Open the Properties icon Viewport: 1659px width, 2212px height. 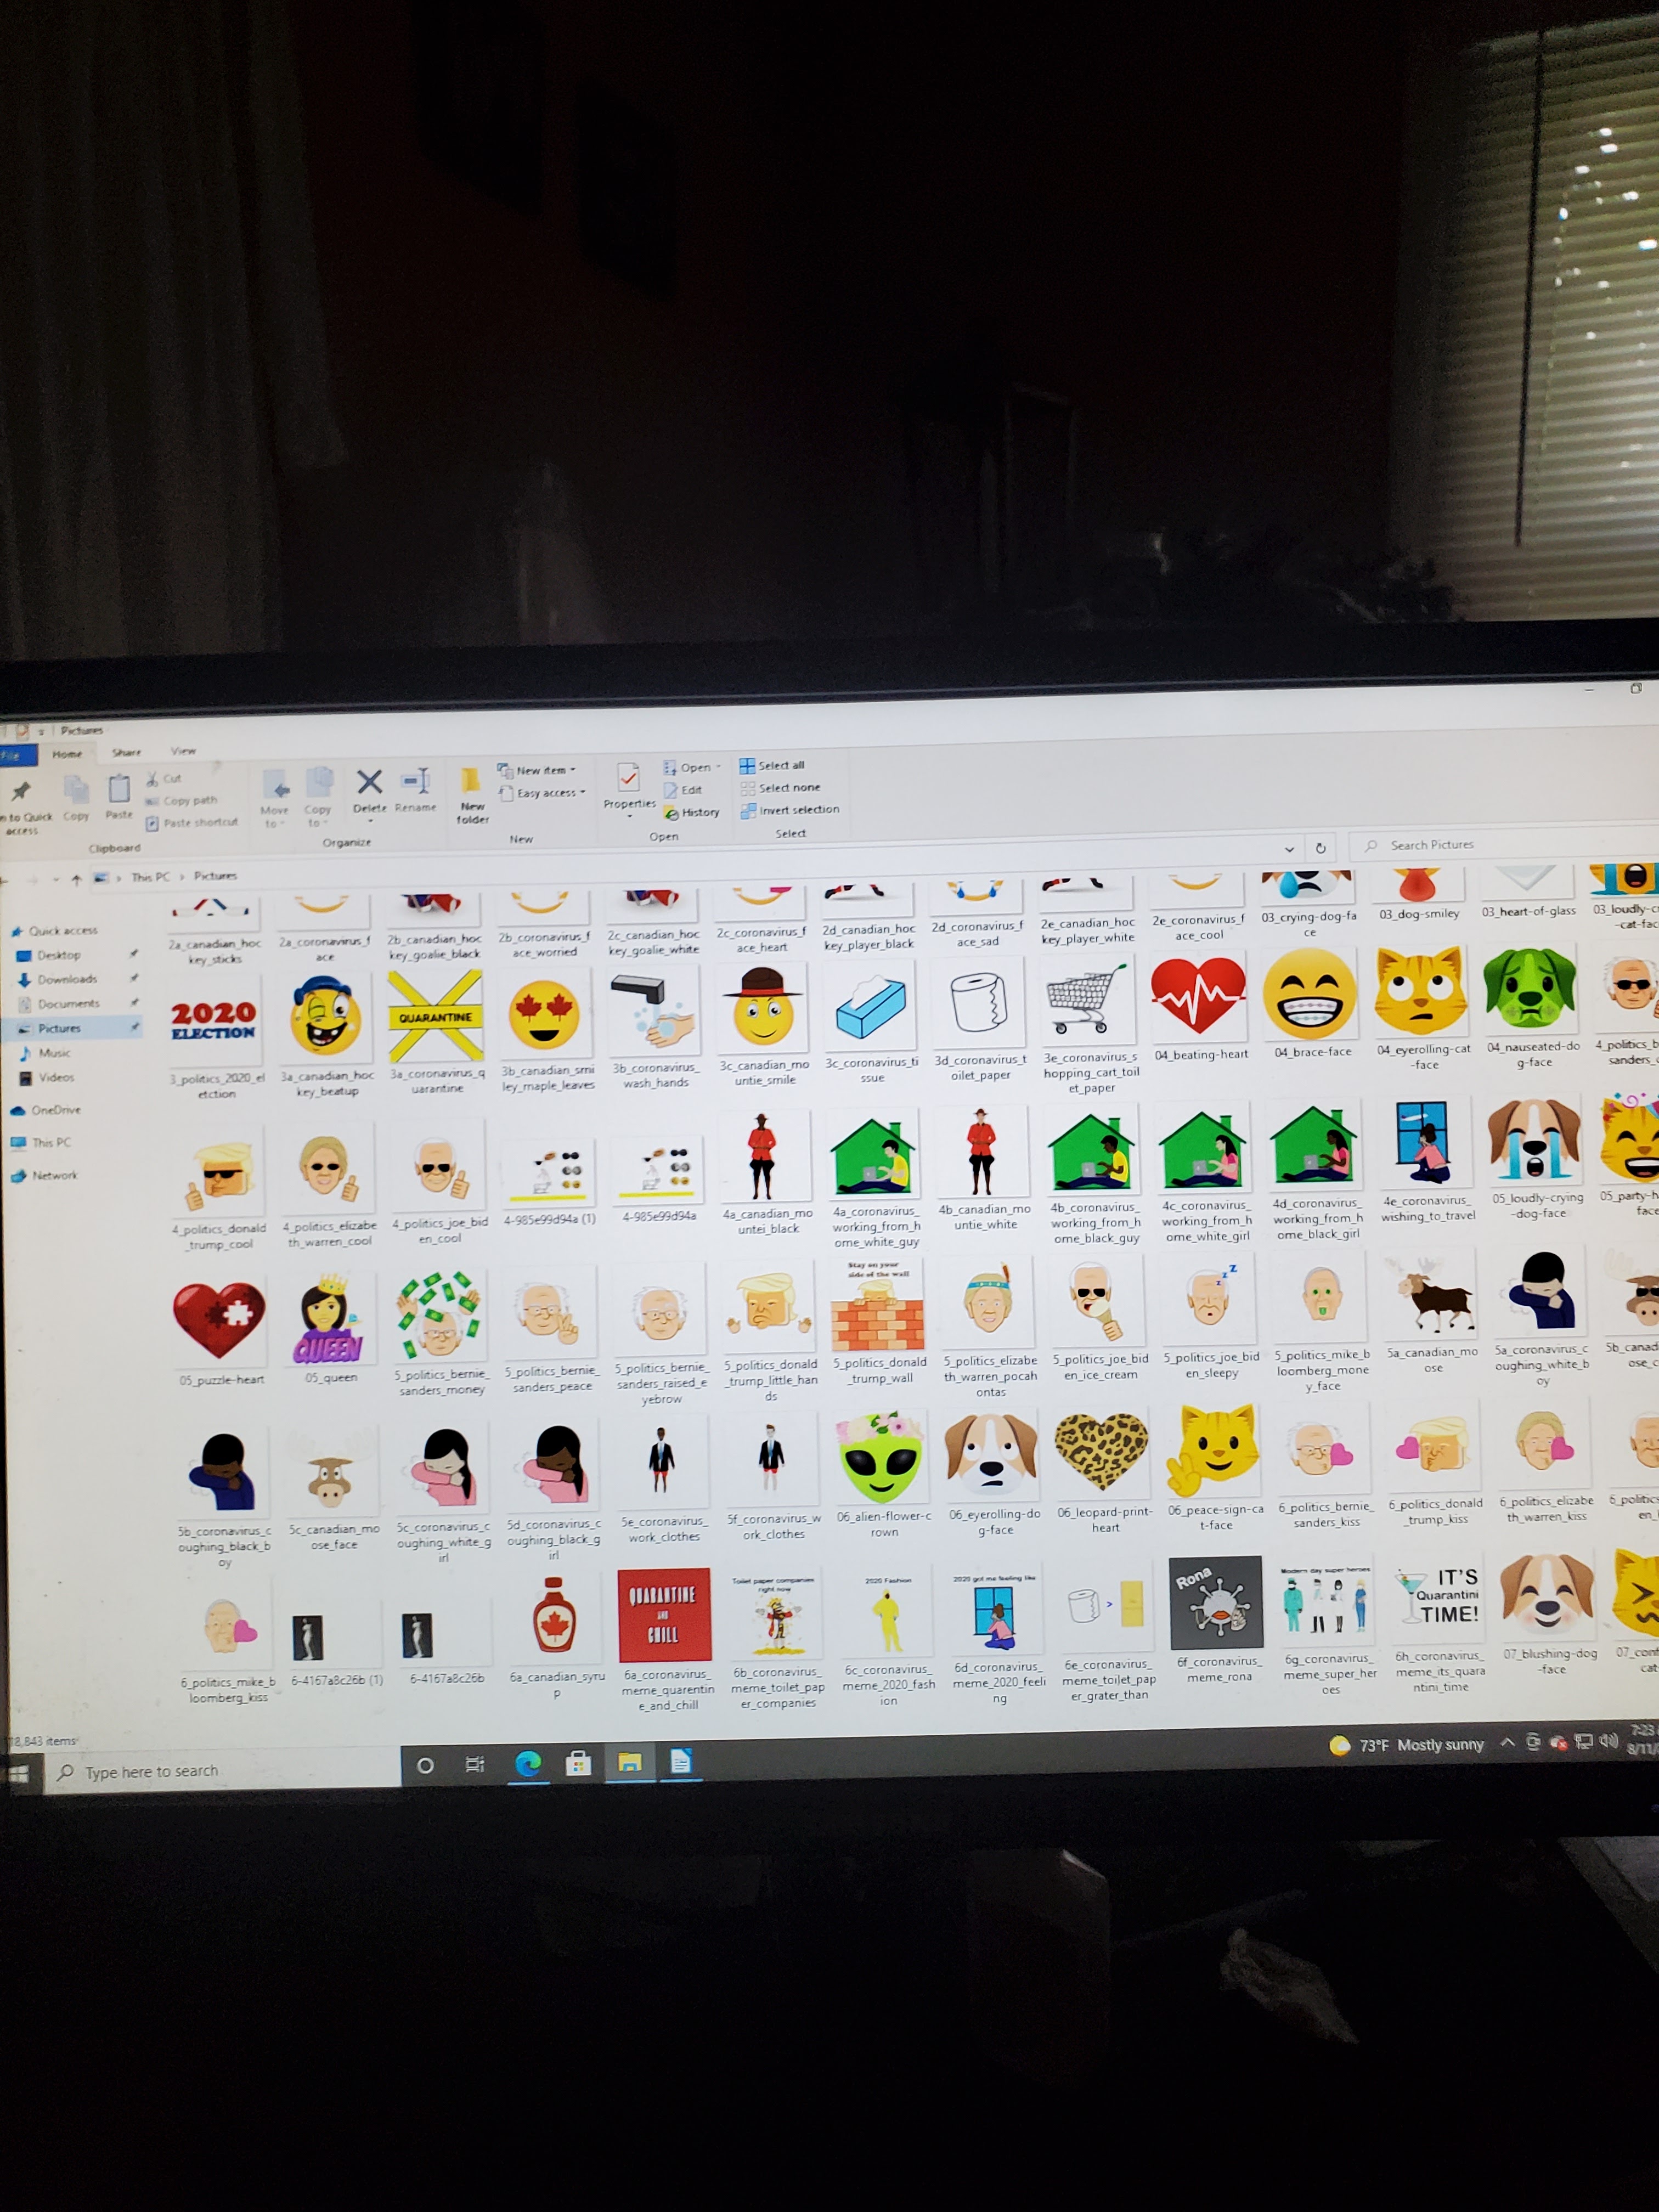(x=629, y=779)
